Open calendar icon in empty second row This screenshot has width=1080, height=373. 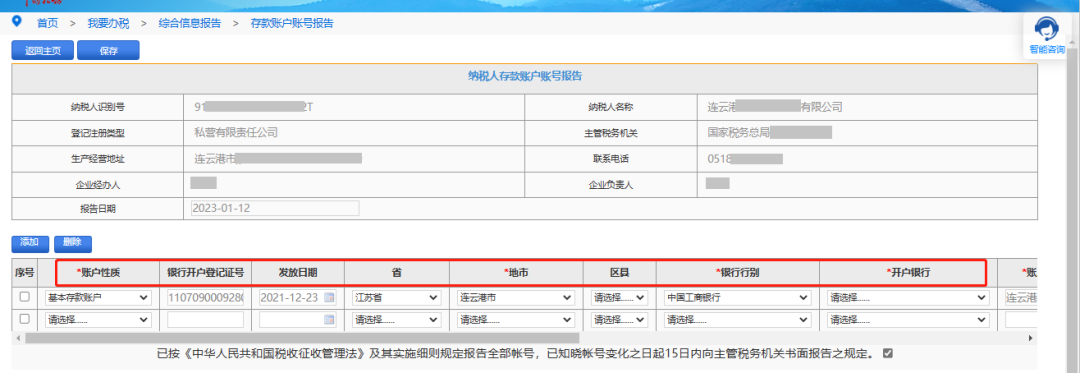[329, 319]
